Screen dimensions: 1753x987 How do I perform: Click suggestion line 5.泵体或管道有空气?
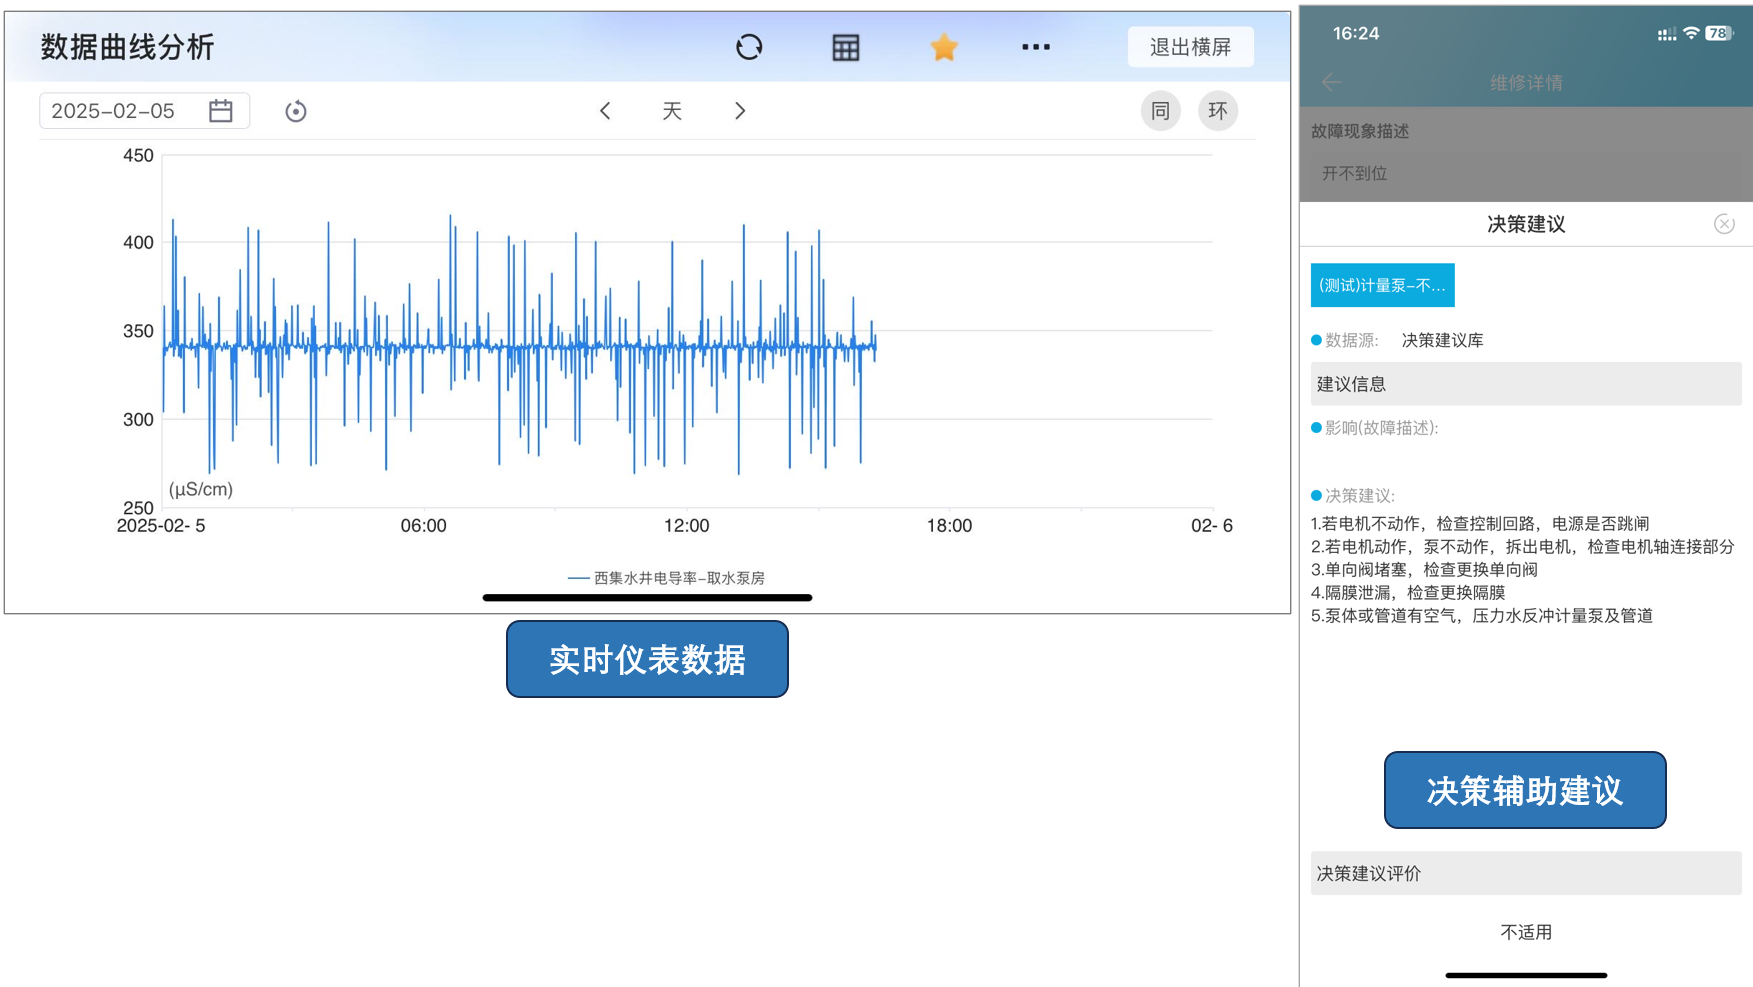pyautogui.click(x=1482, y=615)
